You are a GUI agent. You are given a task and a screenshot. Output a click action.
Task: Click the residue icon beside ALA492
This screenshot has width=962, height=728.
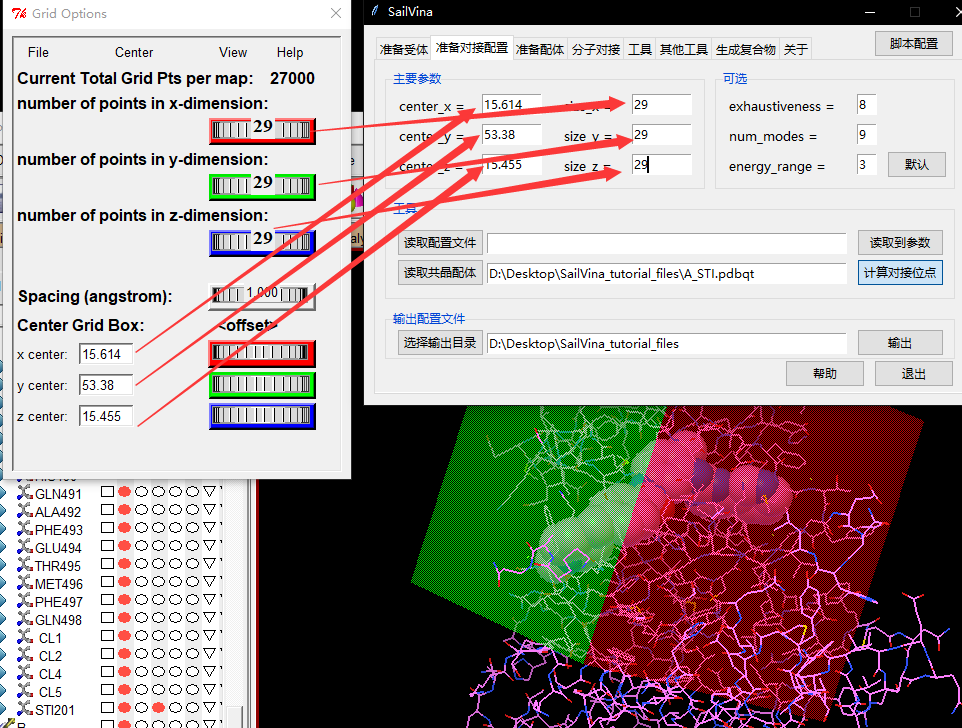coord(25,511)
